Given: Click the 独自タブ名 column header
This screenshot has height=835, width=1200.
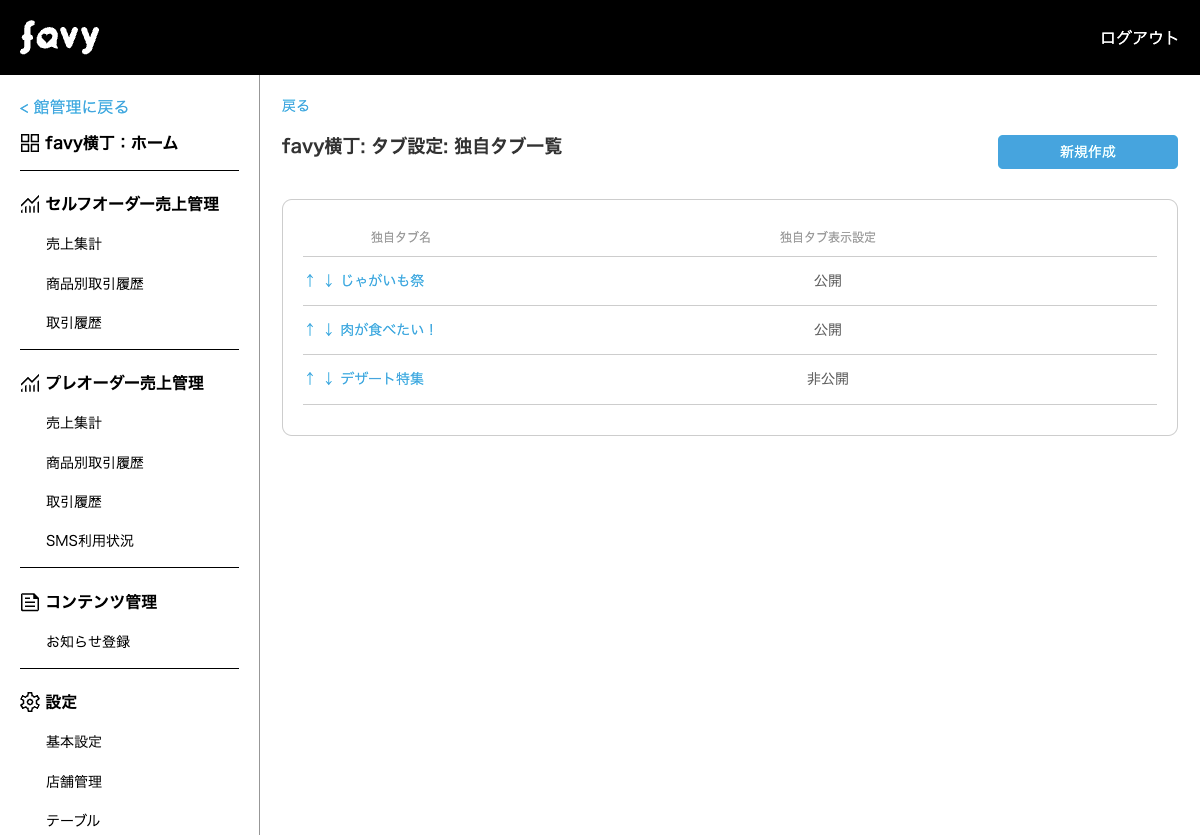Looking at the screenshot, I should (401, 237).
